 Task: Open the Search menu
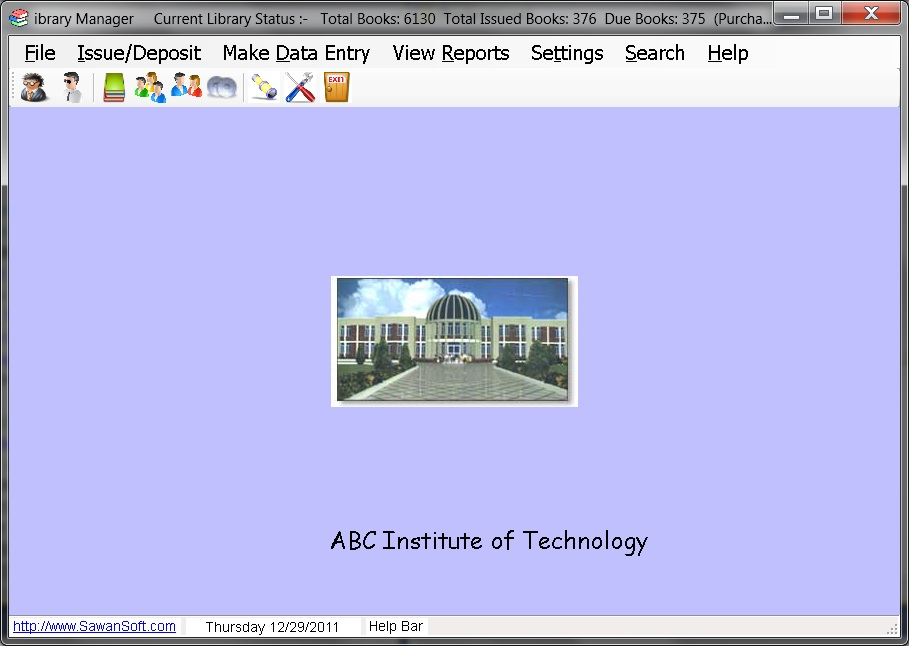coord(654,53)
